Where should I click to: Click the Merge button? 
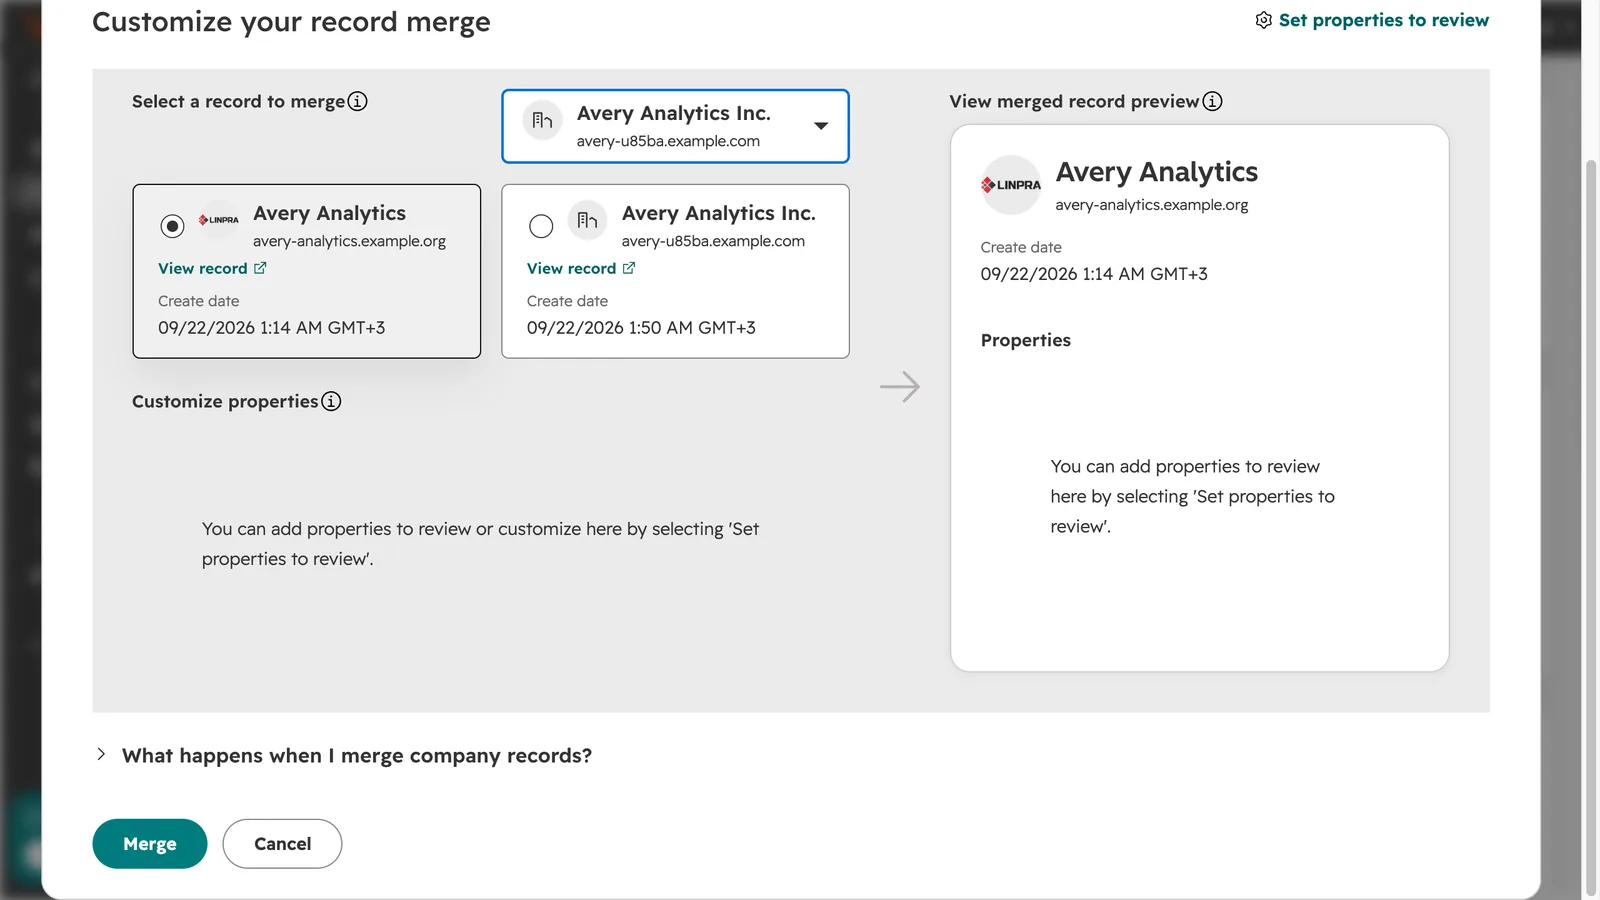coord(150,844)
